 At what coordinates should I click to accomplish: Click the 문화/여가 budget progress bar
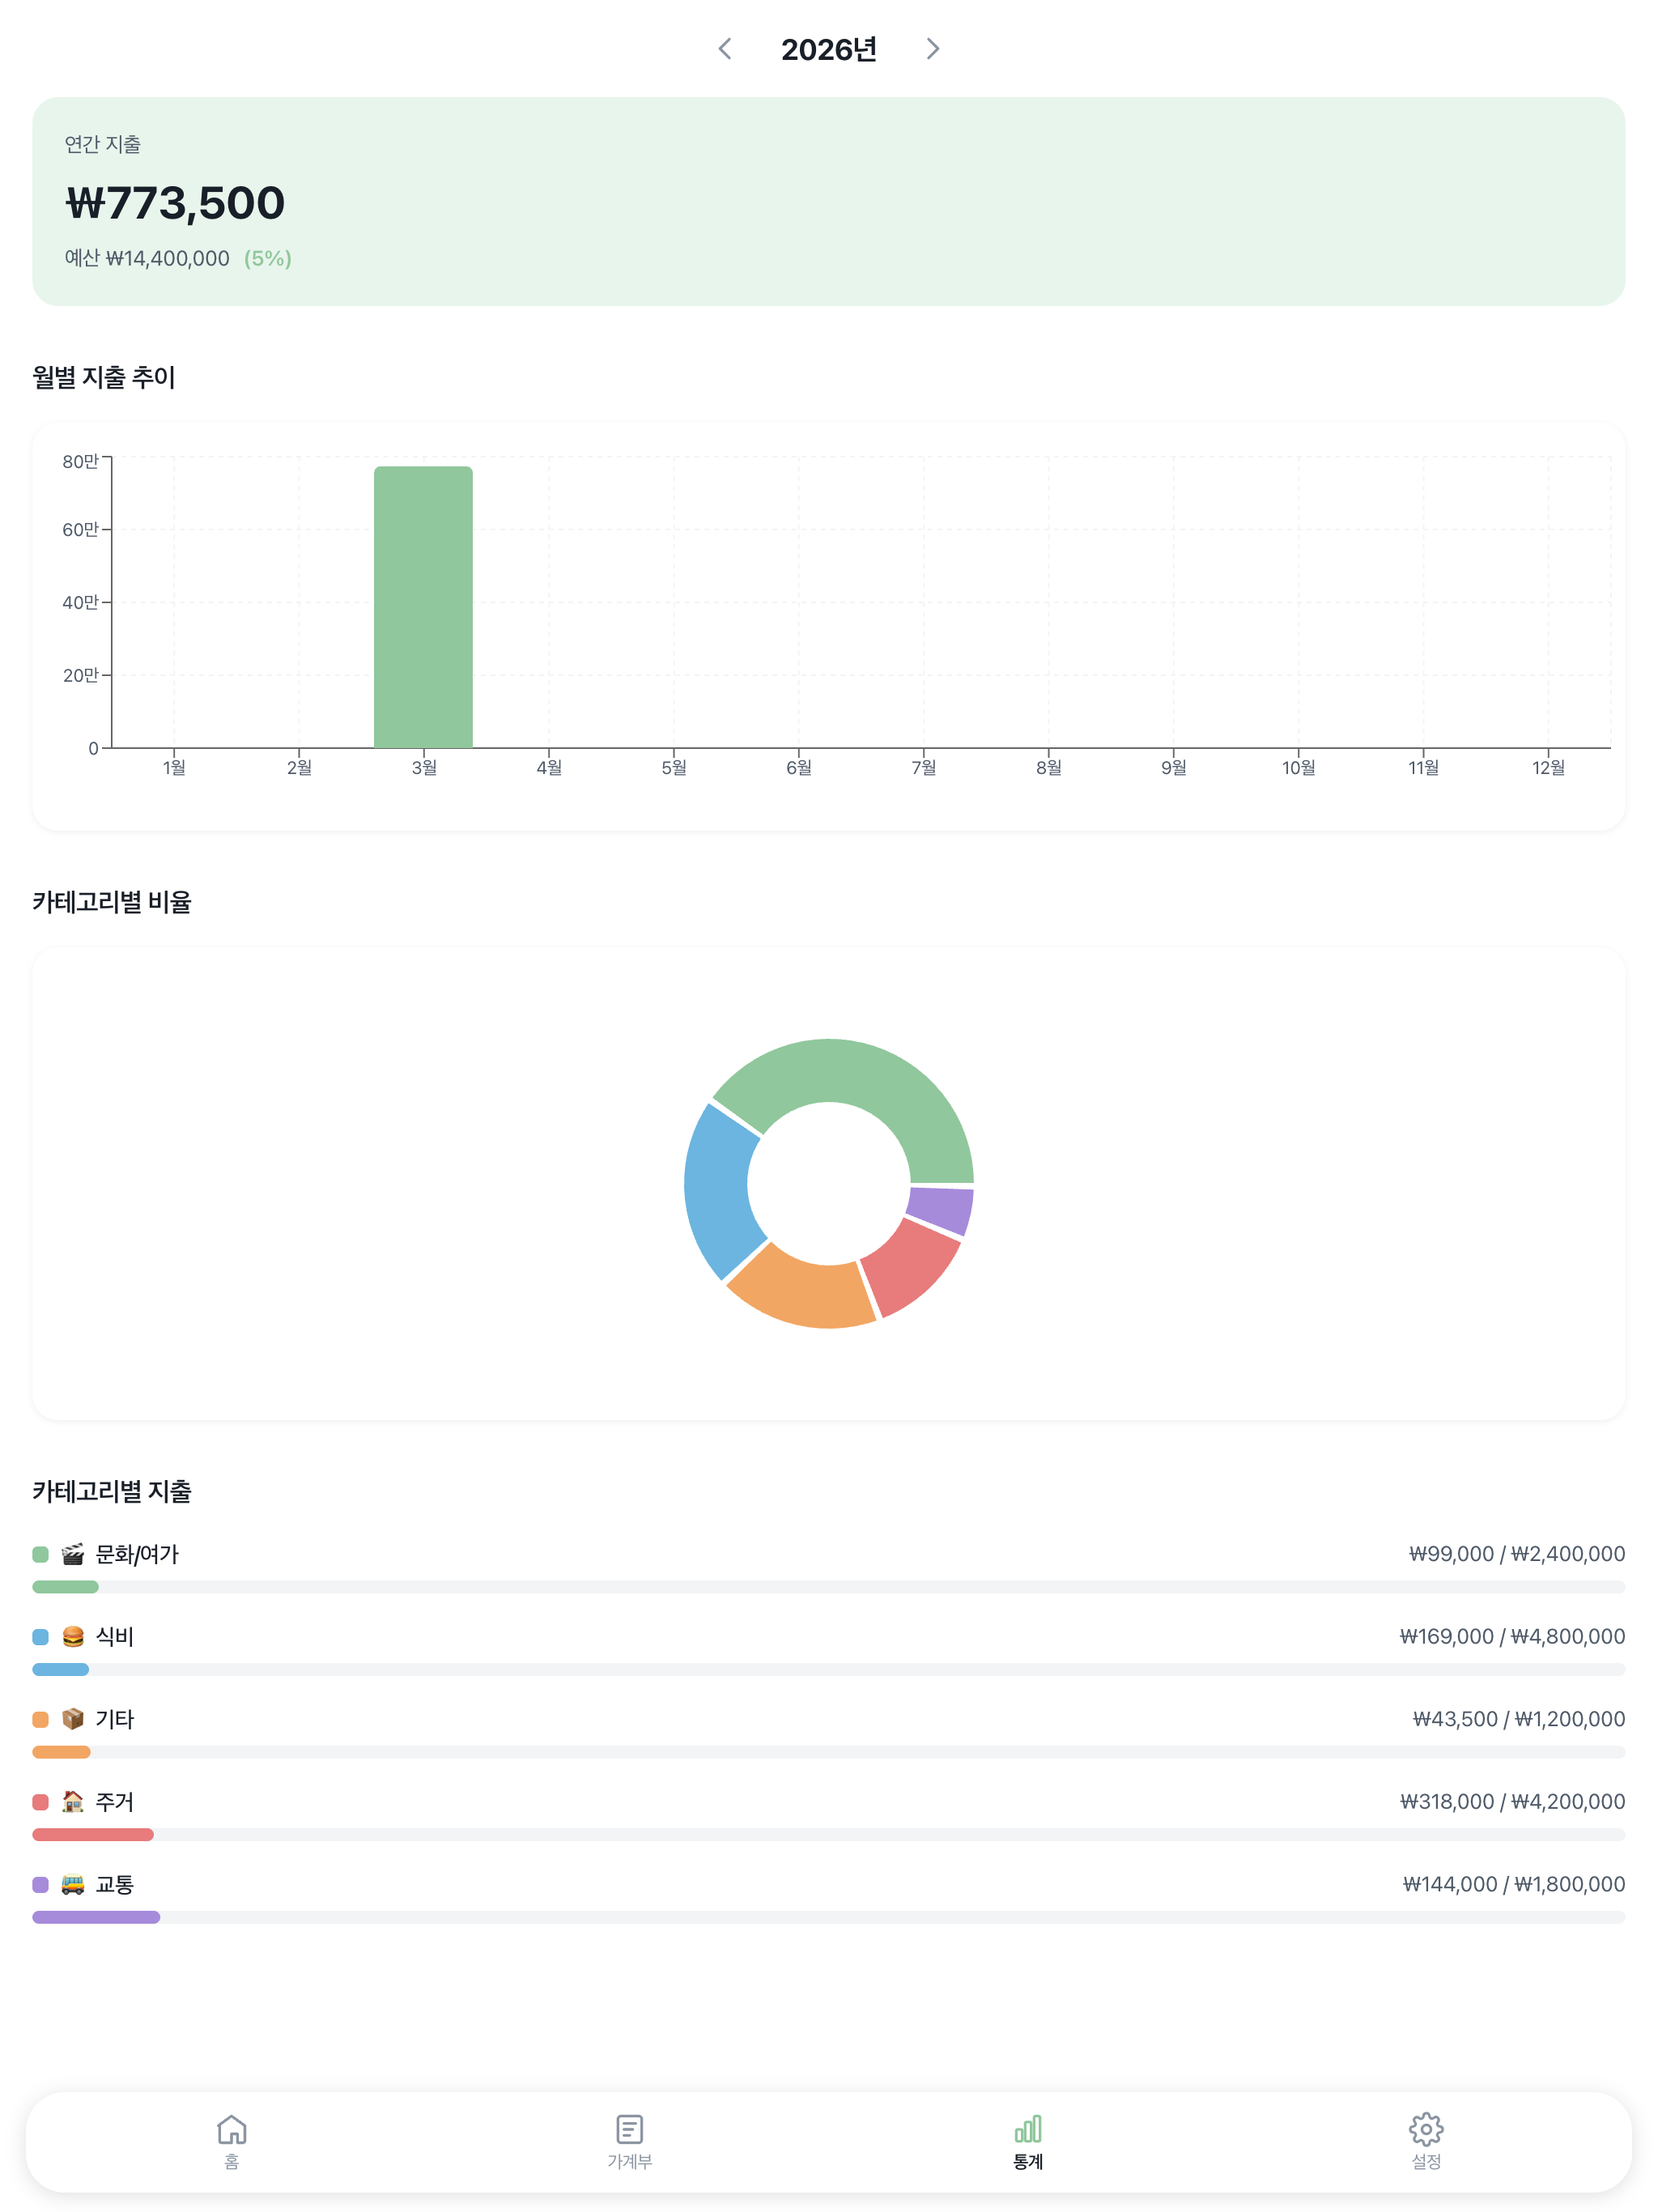[828, 1587]
